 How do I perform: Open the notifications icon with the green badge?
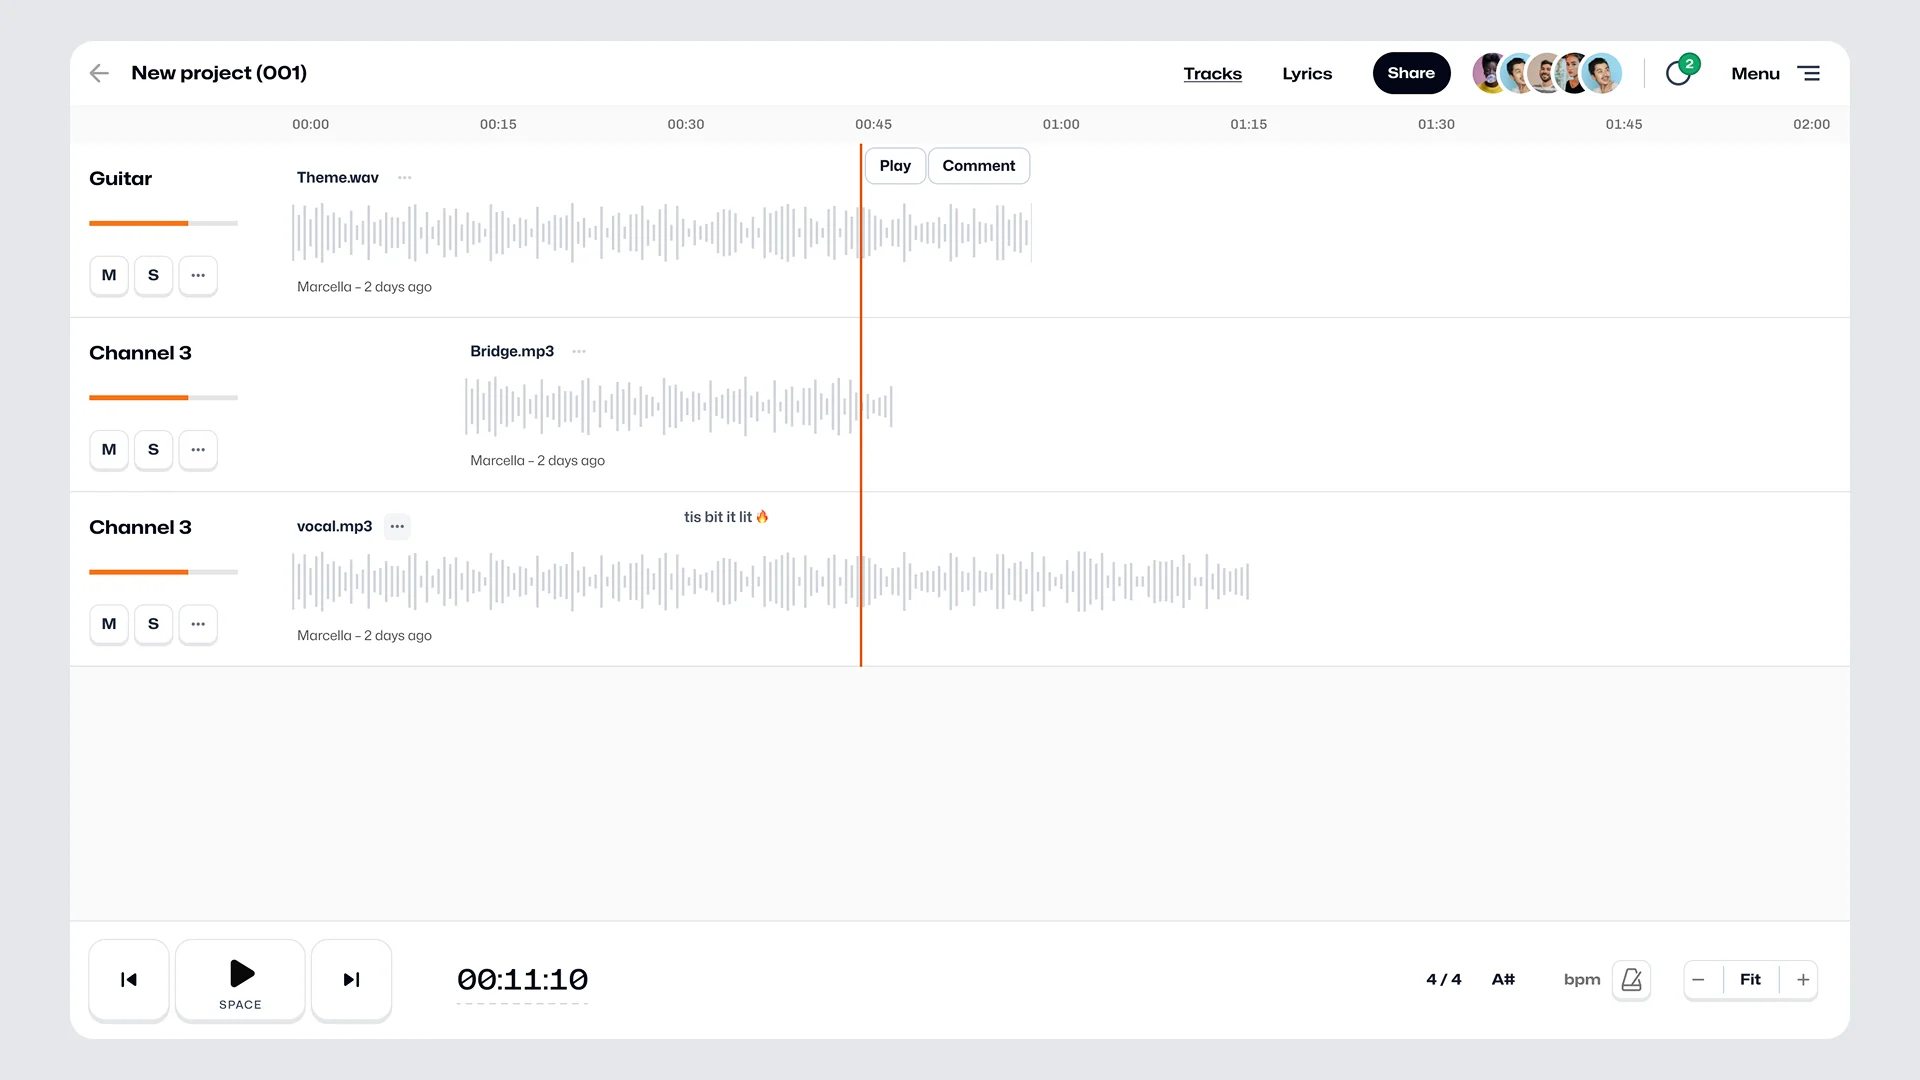tap(1679, 73)
